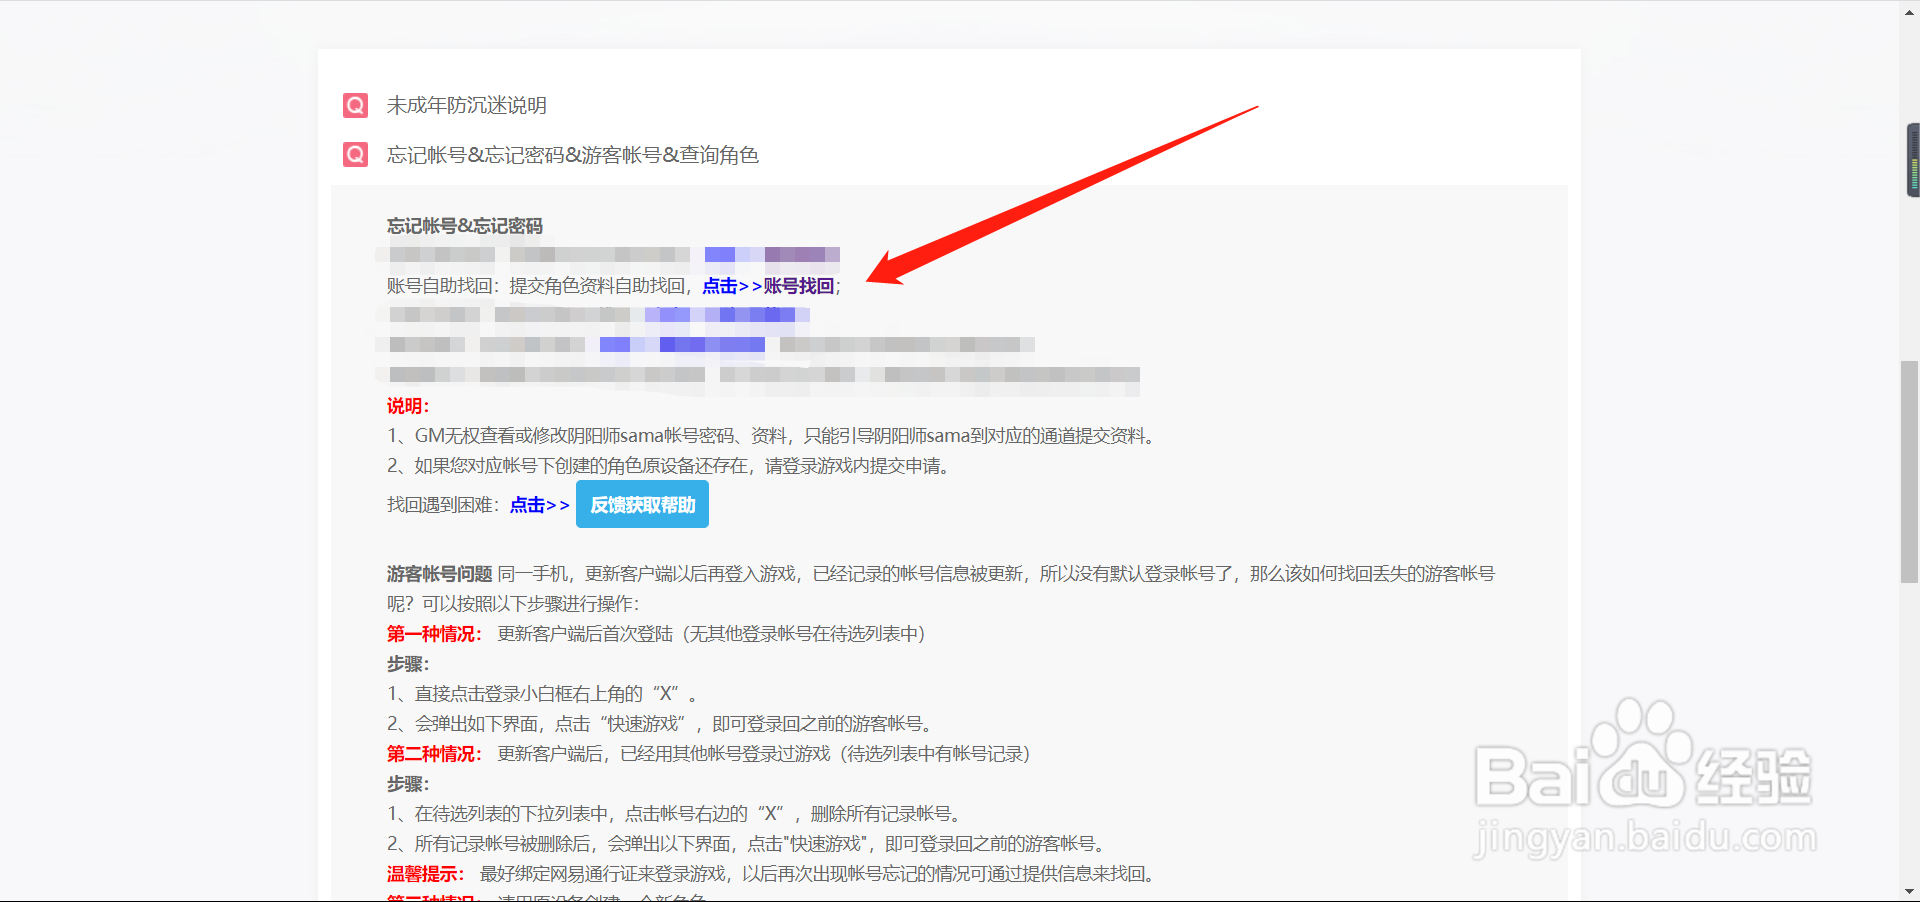The width and height of the screenshot is (1920, 902).
Task: Click the scrollbar down arrow
Action: [x=1911, y=893]
